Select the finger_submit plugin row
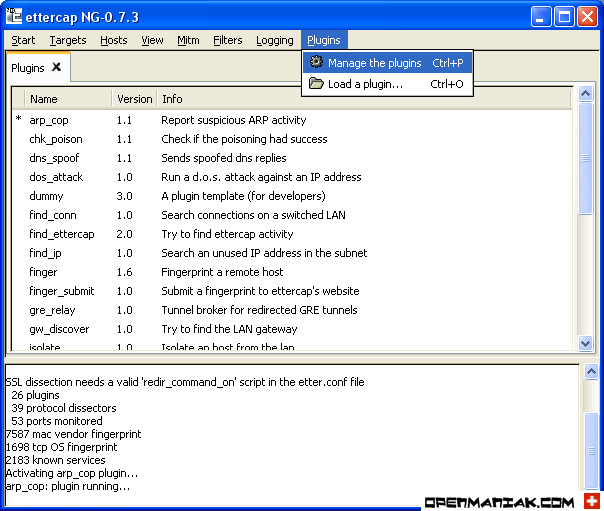 point(292,291)
